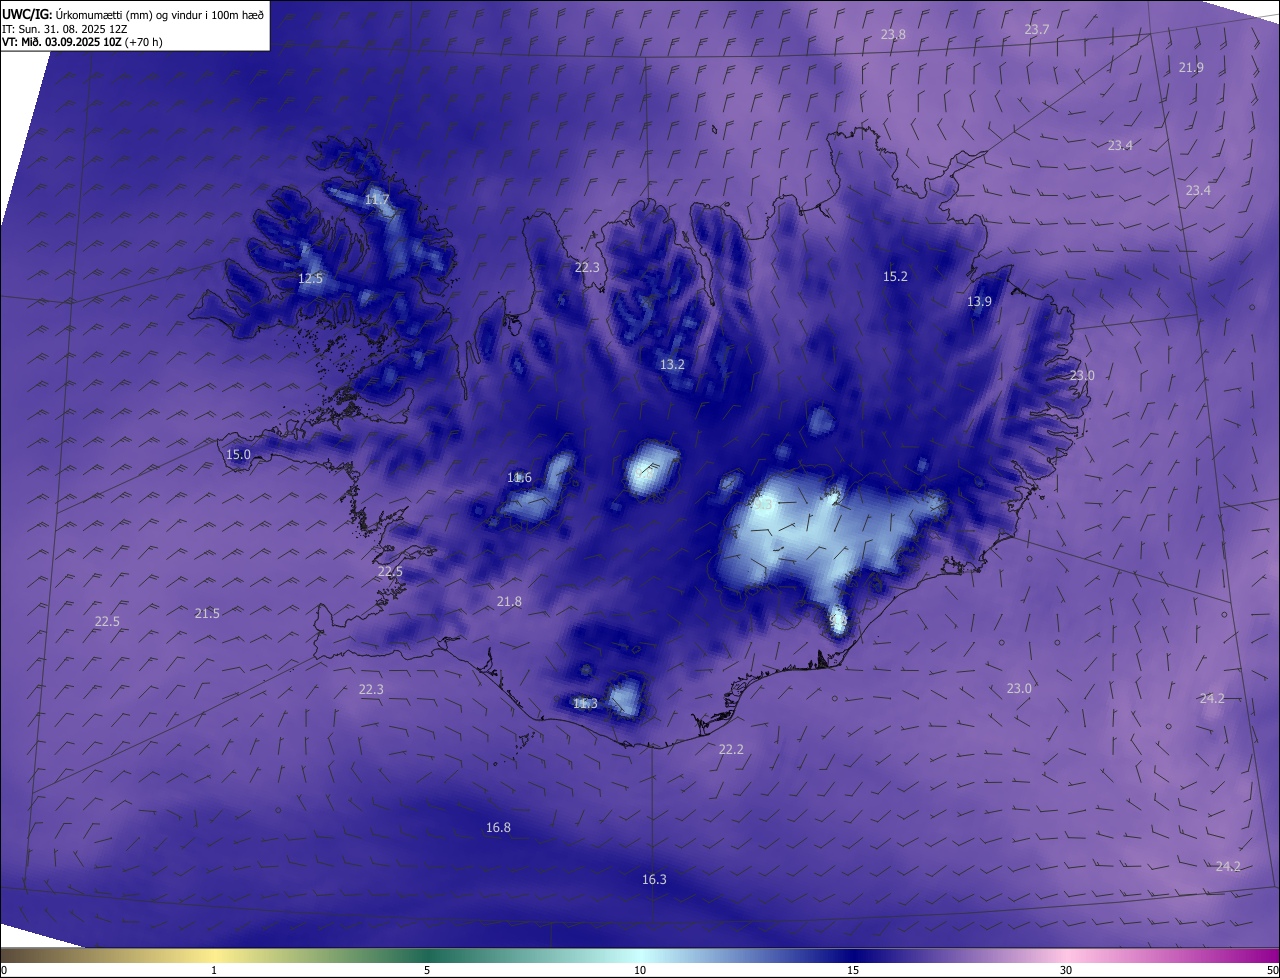This screenshot has width=1280, height=978.
Task: Click the 12.5 value label
Action: click(x=311, y=279)
